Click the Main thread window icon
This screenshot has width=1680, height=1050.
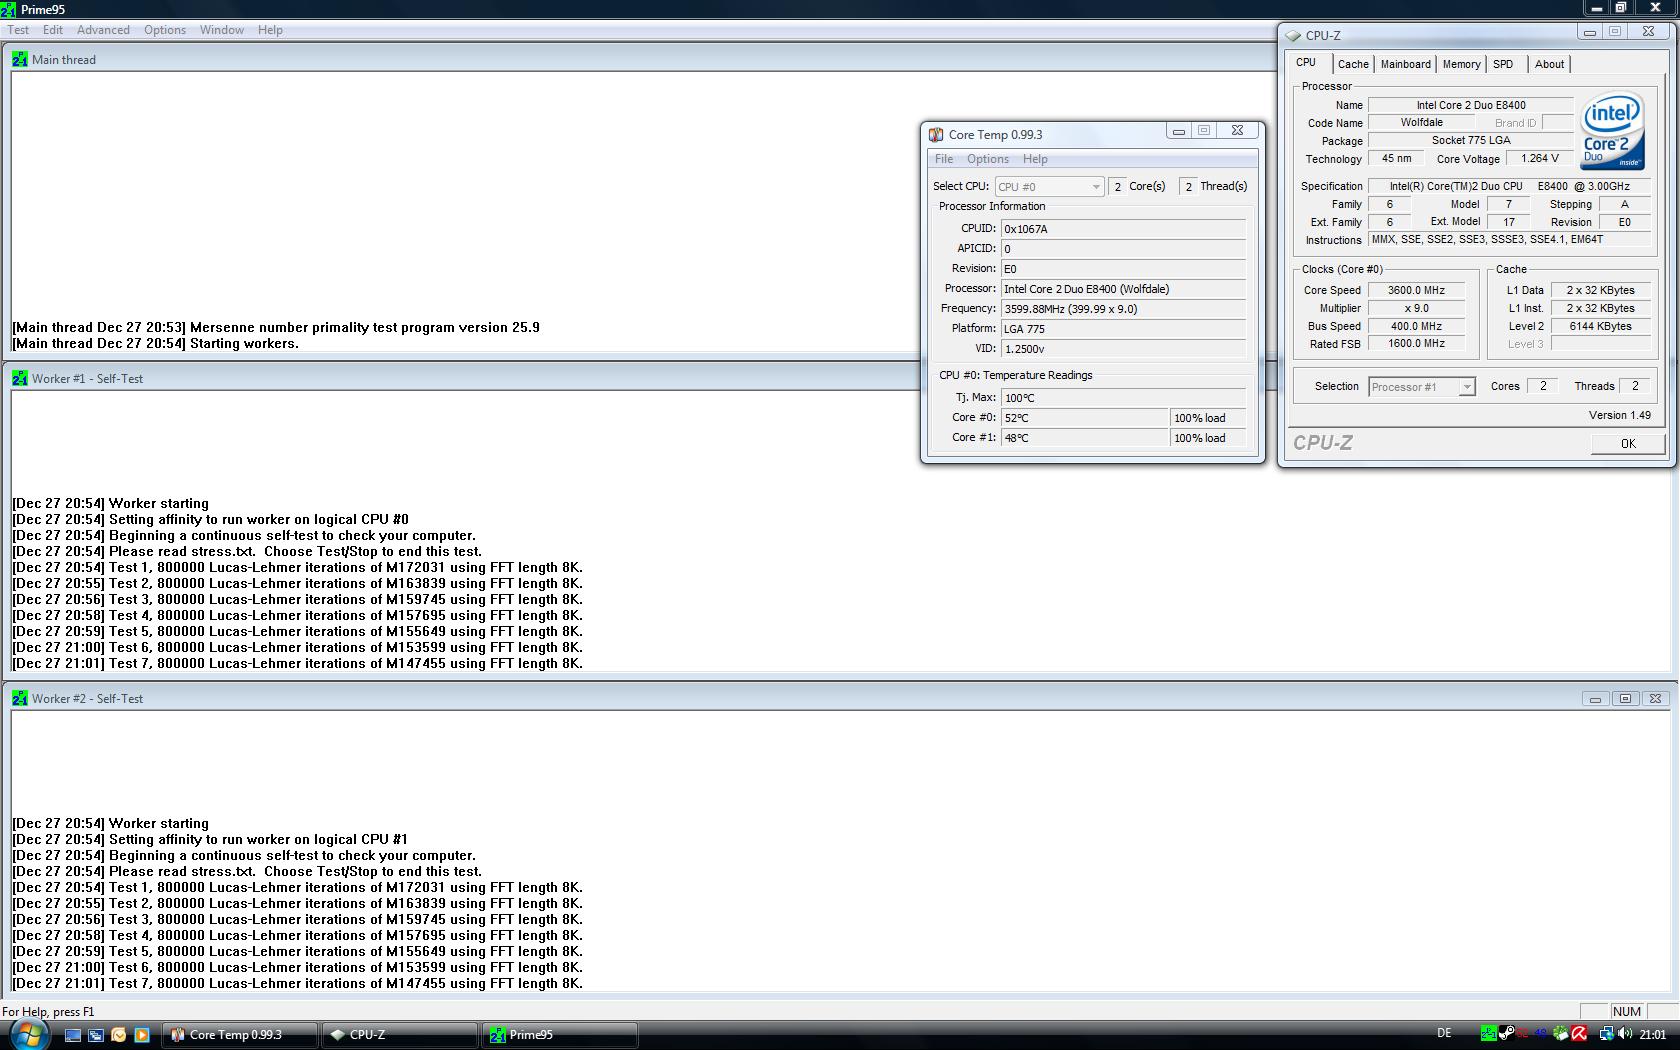tap(20, 59)
